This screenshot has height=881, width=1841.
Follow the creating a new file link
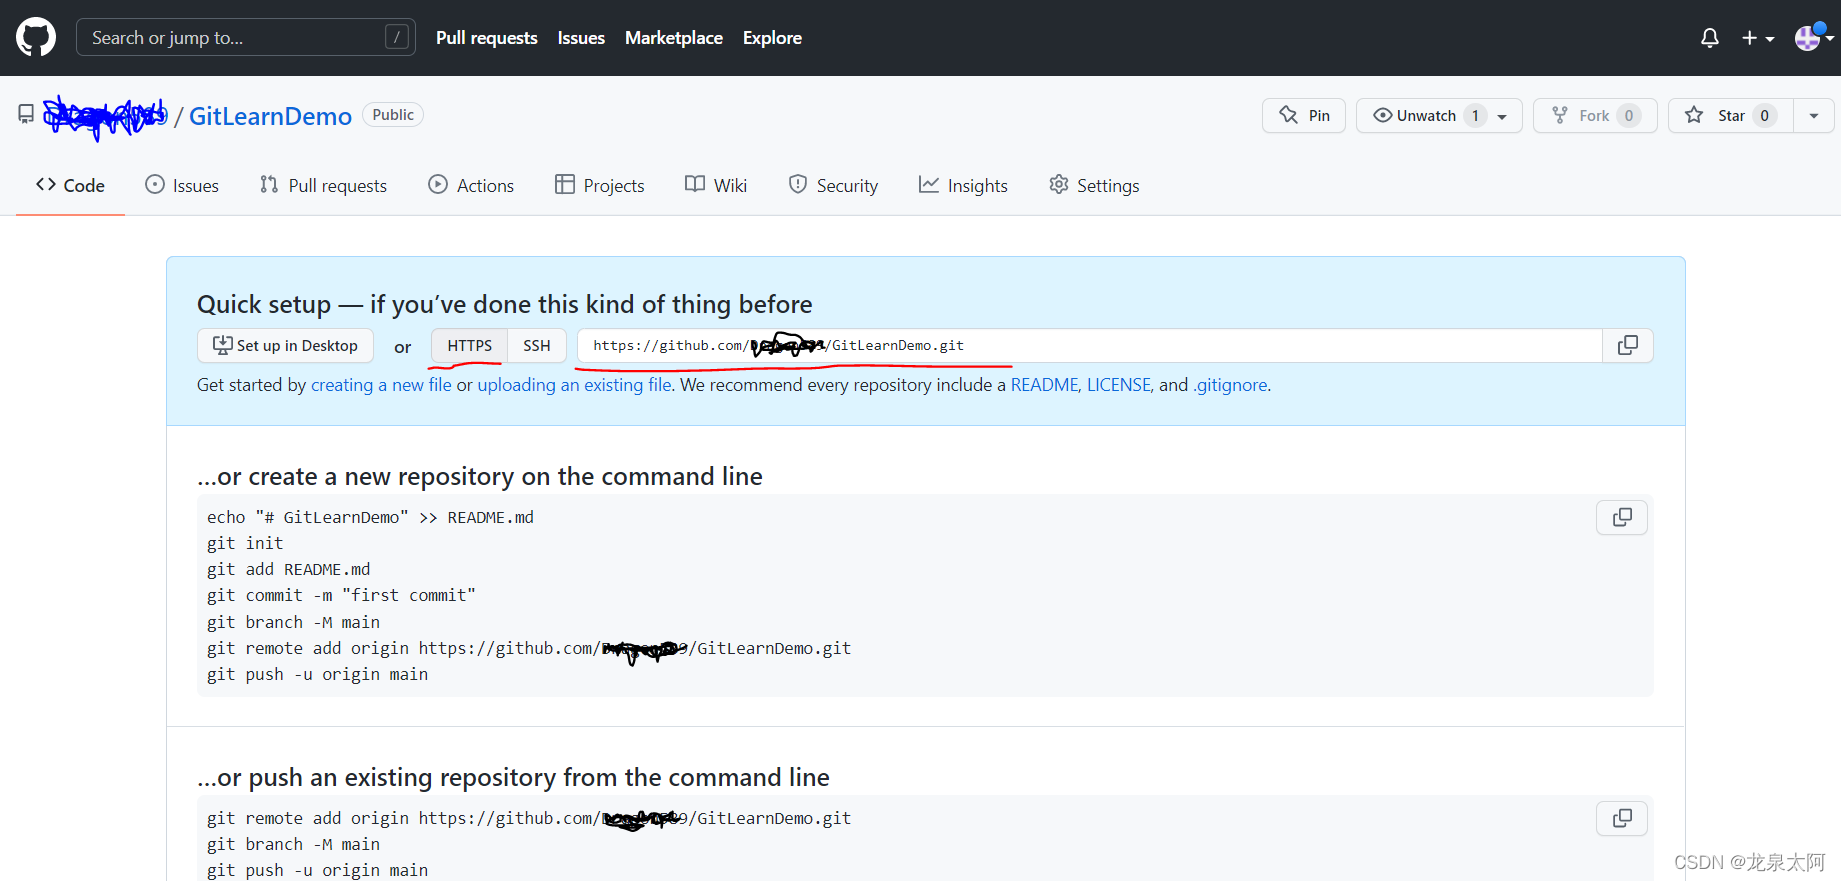381,385
